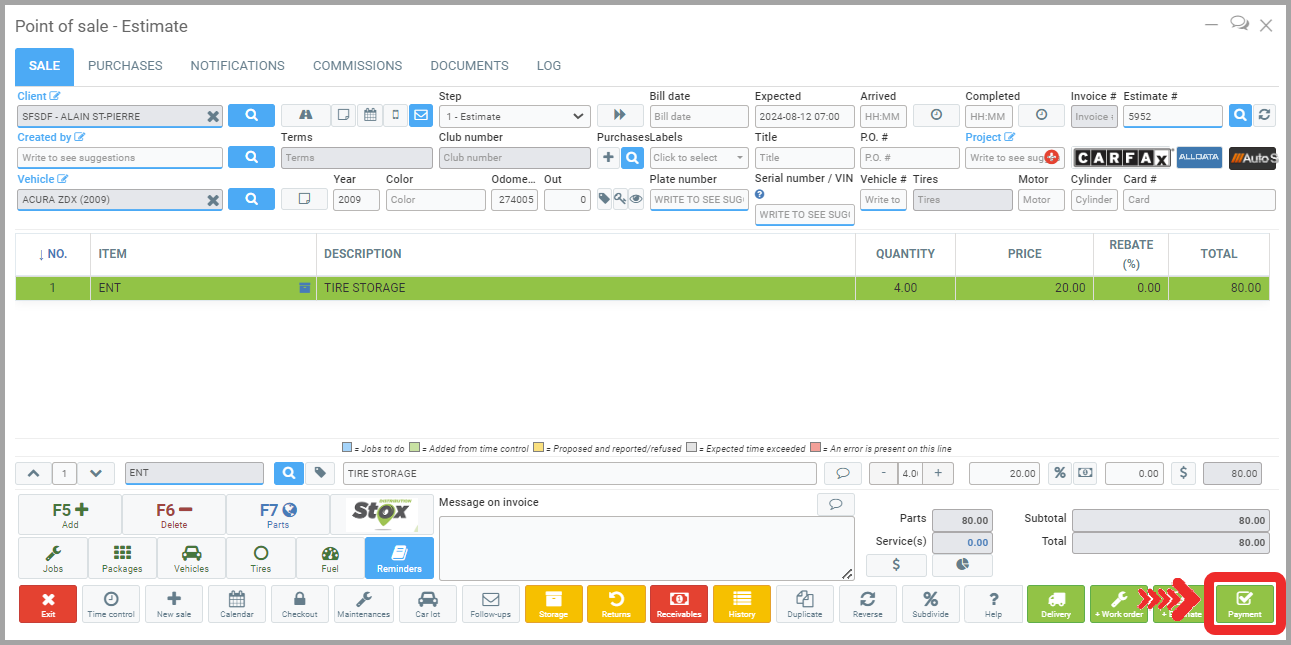Click the green Payment button
Viewport: 1291px width, 645px height.
tap(1244, 604)
